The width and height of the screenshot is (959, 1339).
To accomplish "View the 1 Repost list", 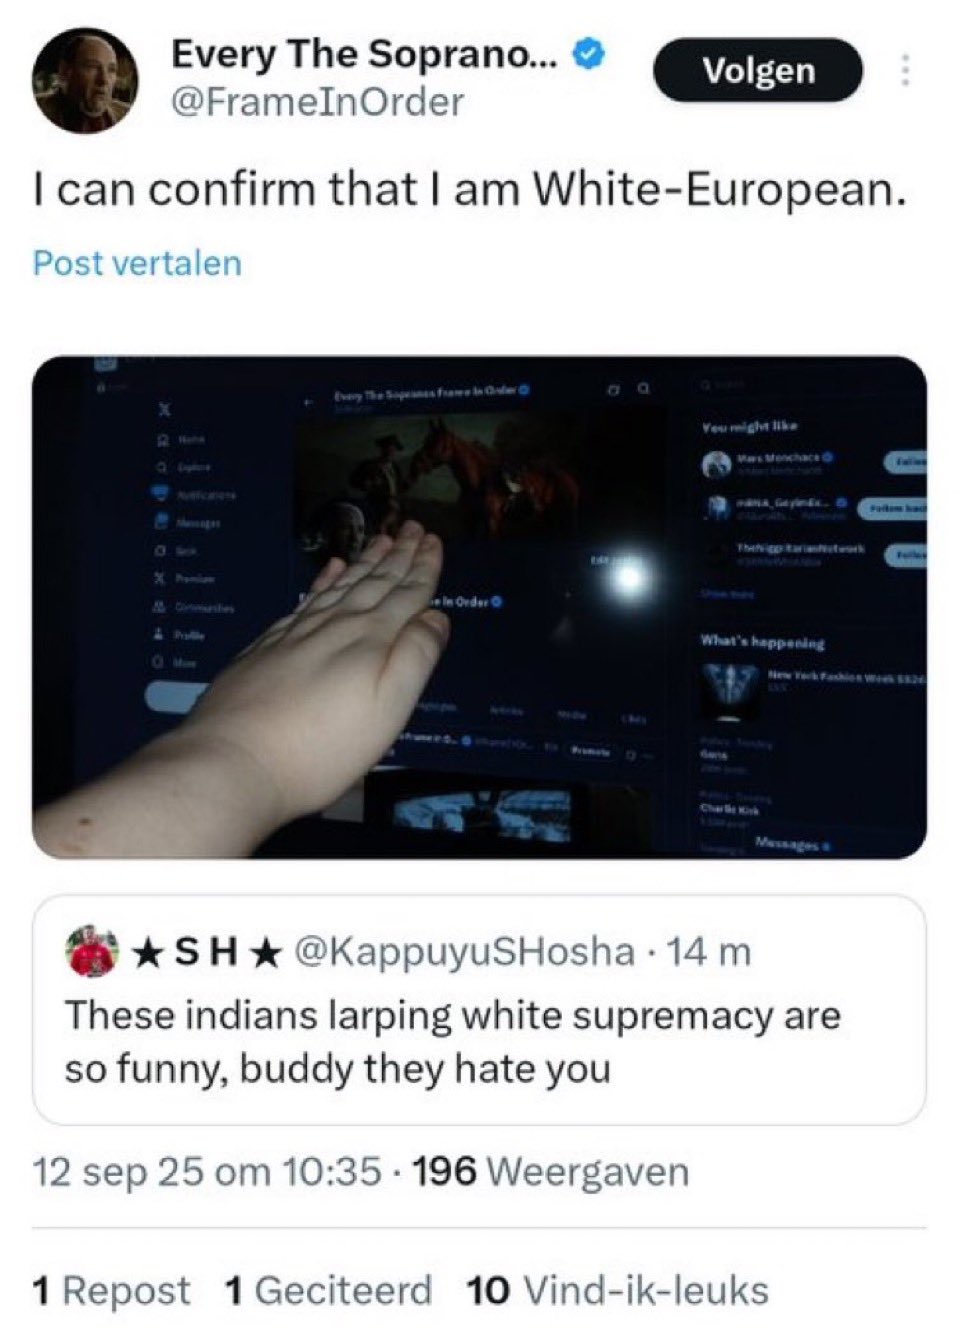I will point(111,1291).
